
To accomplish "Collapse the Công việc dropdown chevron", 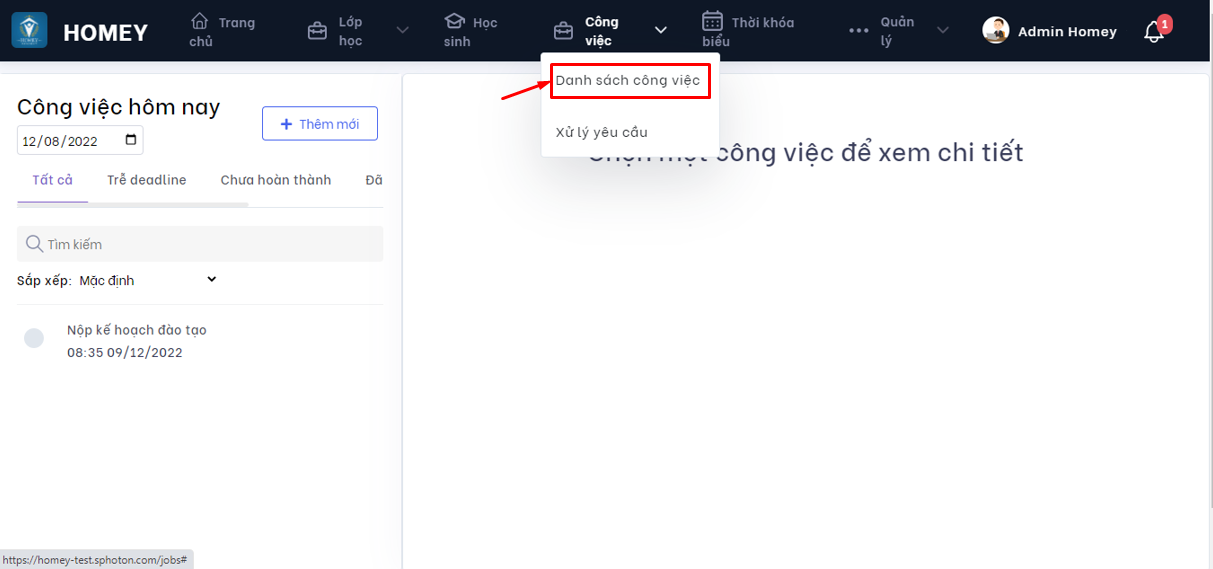I will click(x=660, y=31).
